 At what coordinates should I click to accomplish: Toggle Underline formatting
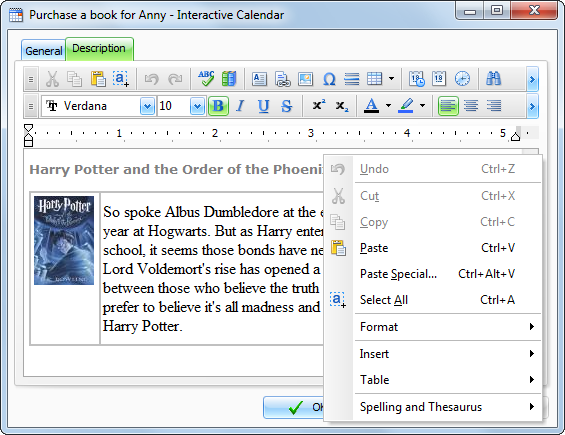point(263,106)
